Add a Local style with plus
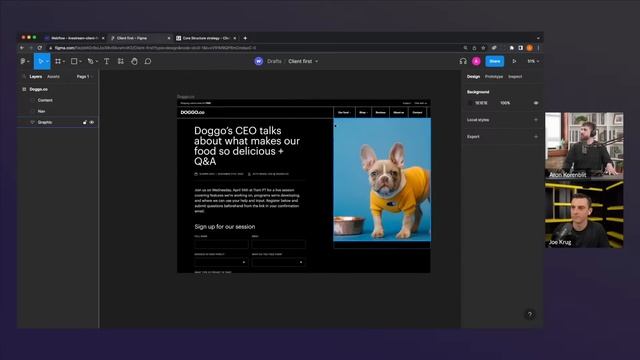The height and width of the screenshot is (360, 640). tap(536, 120)
